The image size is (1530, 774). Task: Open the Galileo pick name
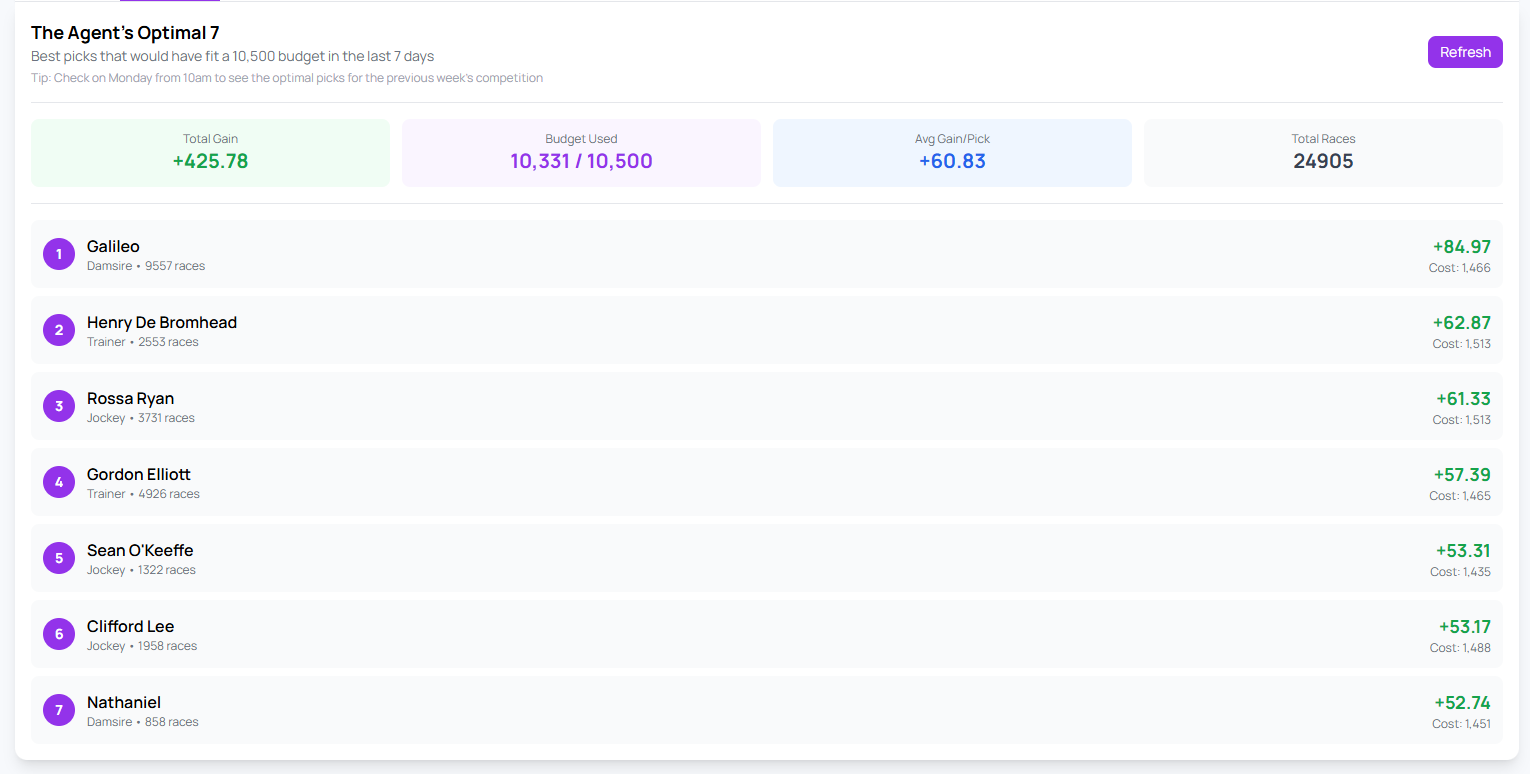pos(113,246)
